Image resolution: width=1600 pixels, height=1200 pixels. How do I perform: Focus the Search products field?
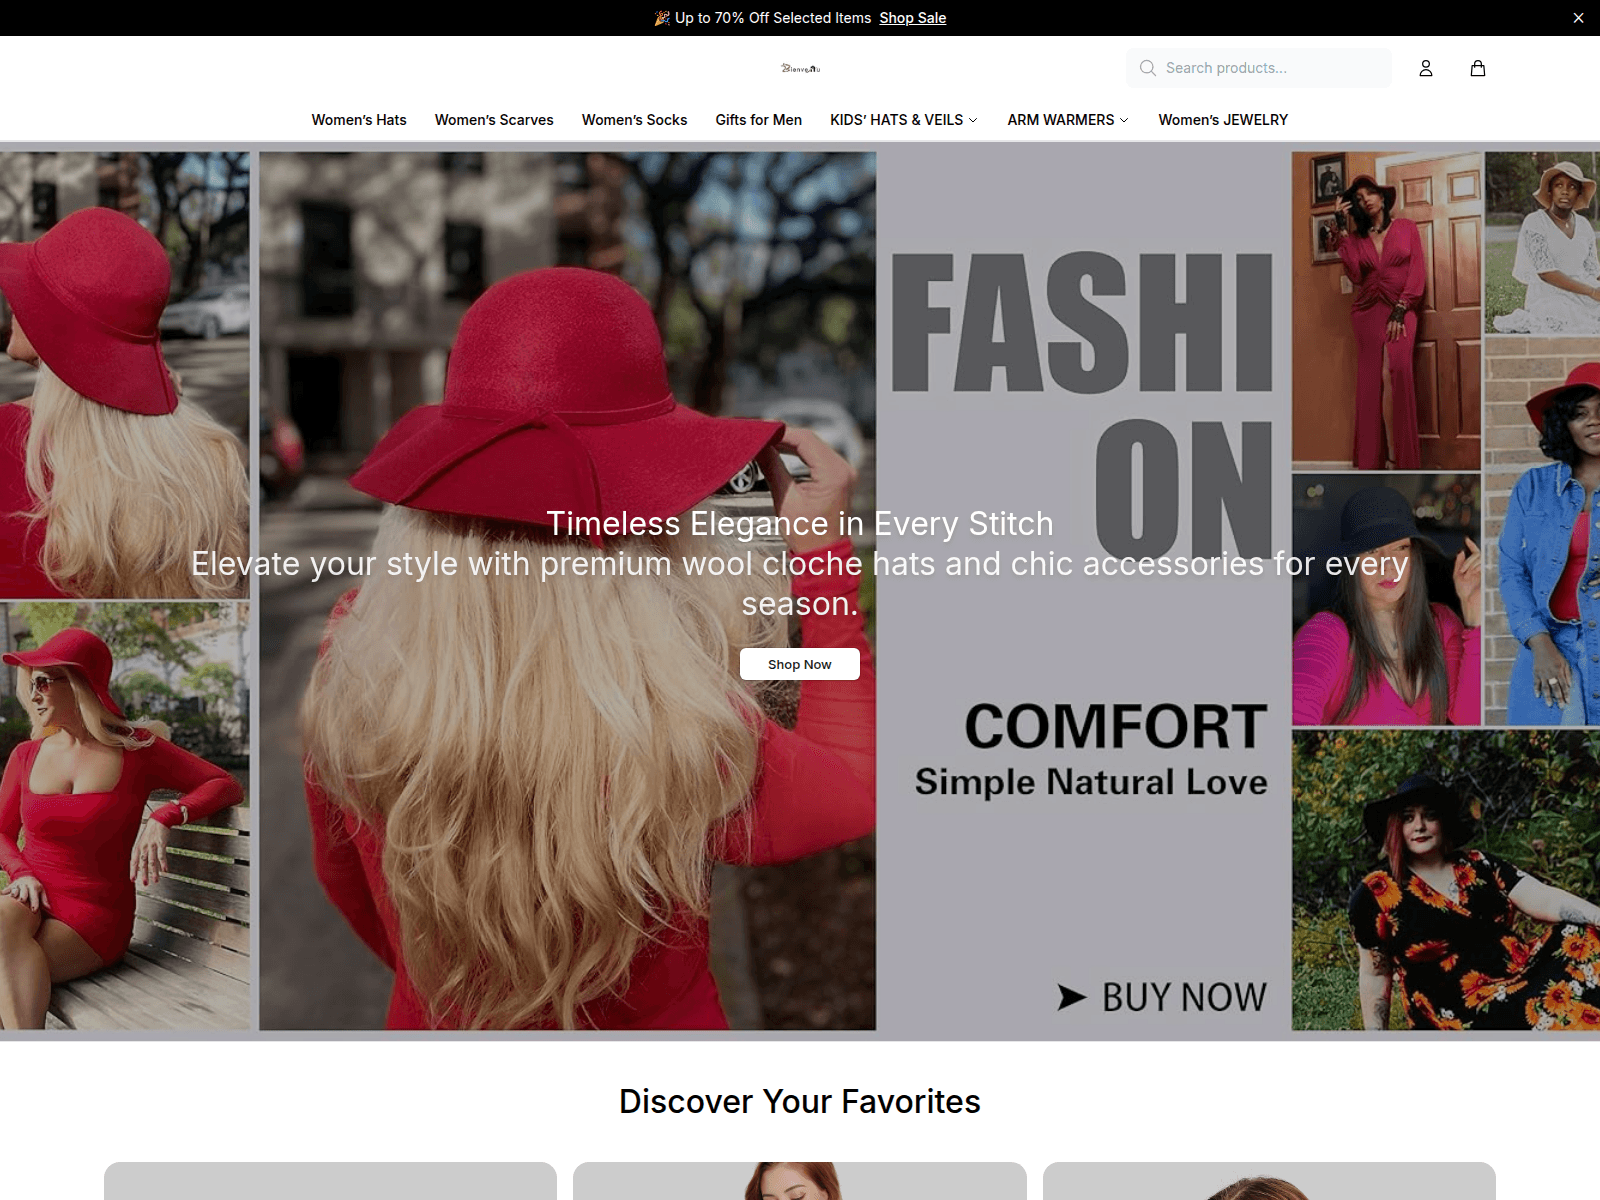tap(1259, 68)
